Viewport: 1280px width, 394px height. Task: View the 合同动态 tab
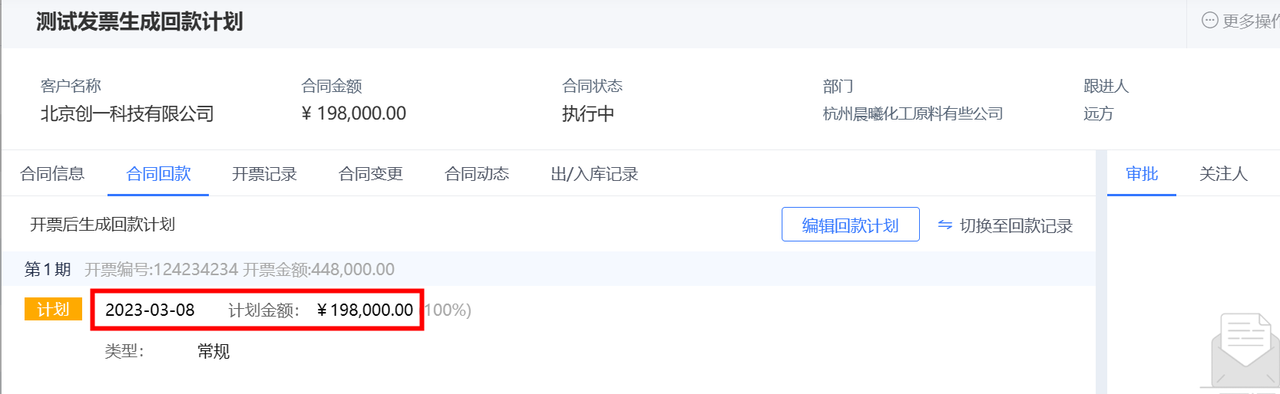click(x=477, y=173)
